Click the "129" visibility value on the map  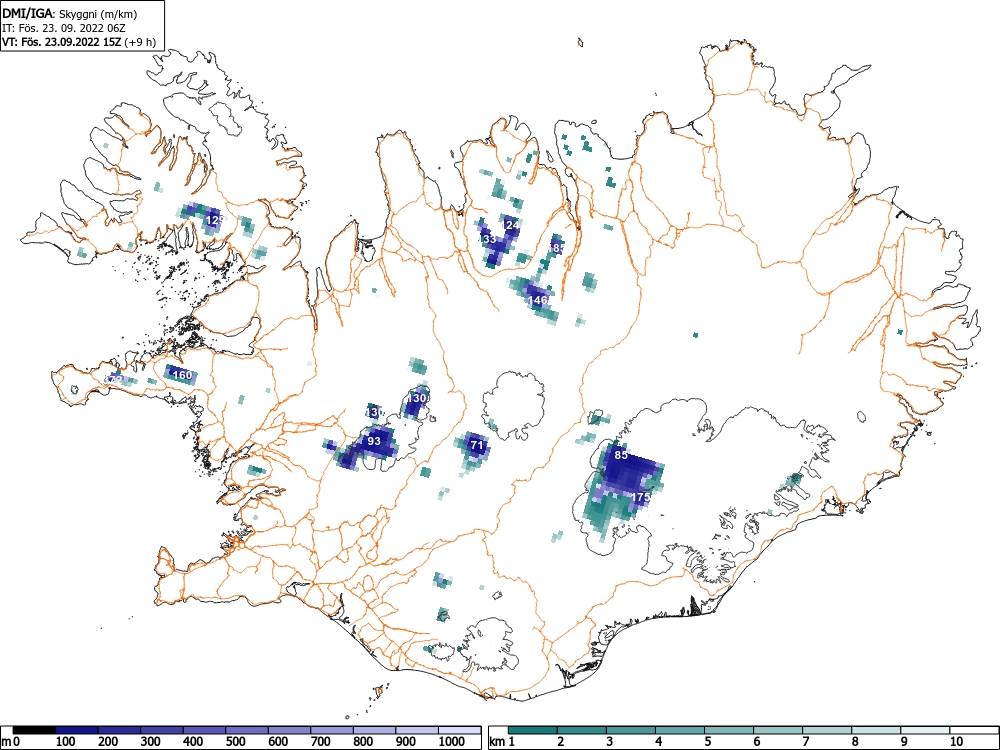pyautogui.click(x=216, y=220)
